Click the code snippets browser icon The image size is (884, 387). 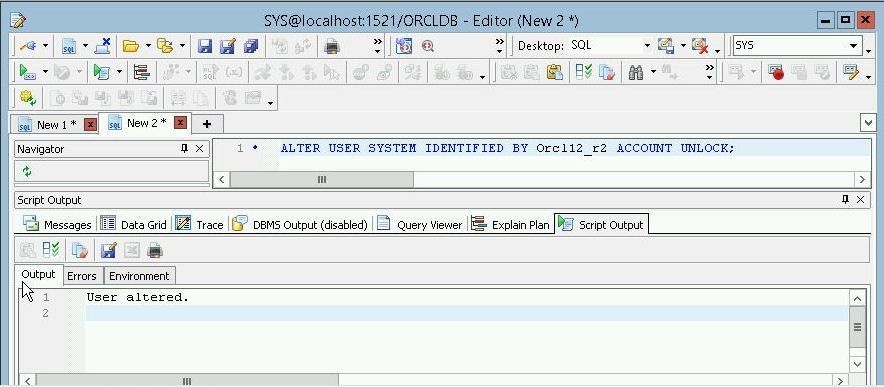404,46
